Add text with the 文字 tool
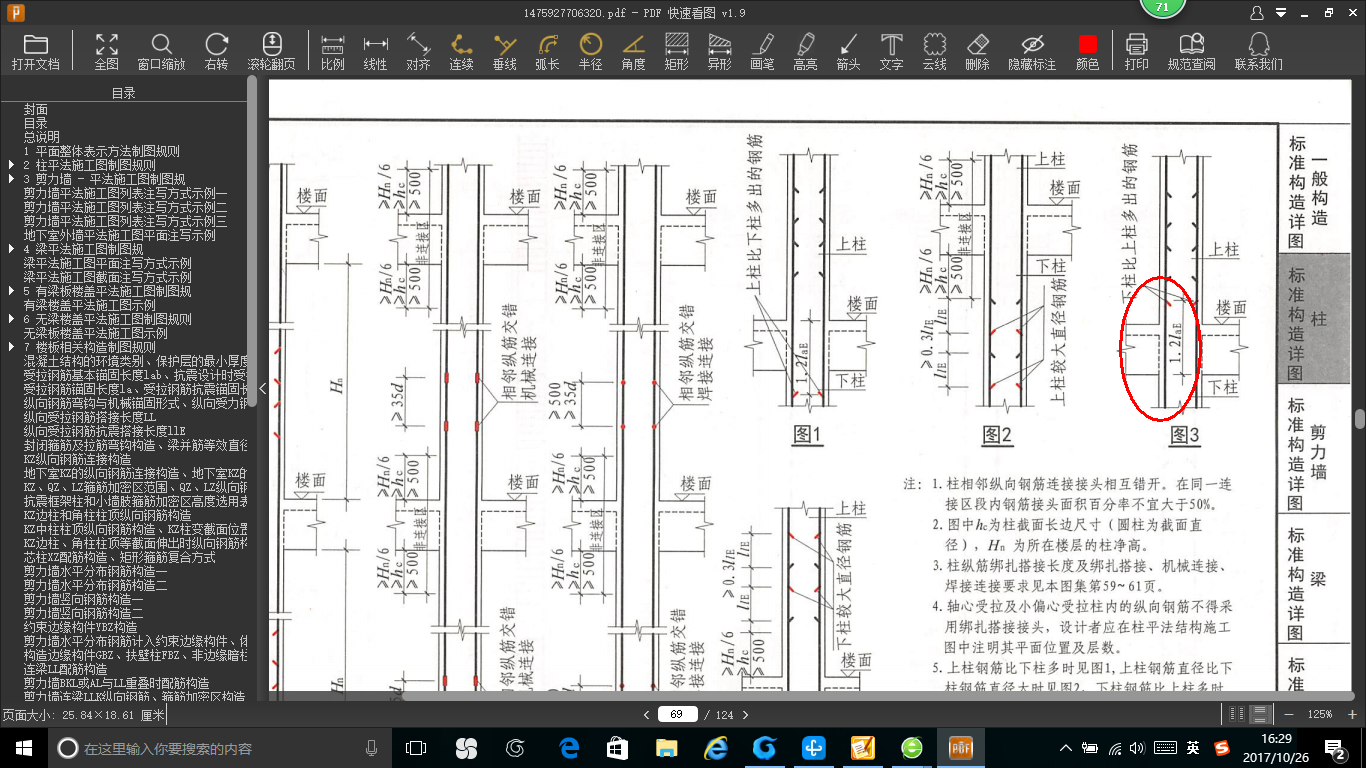This screenshot has height=768, width=1366. [891, 51]
